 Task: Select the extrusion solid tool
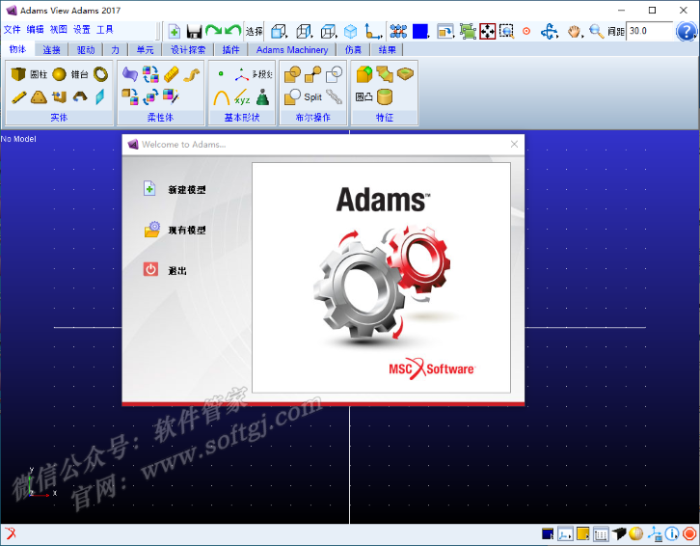pyautogui.click(x=59, y=97)
